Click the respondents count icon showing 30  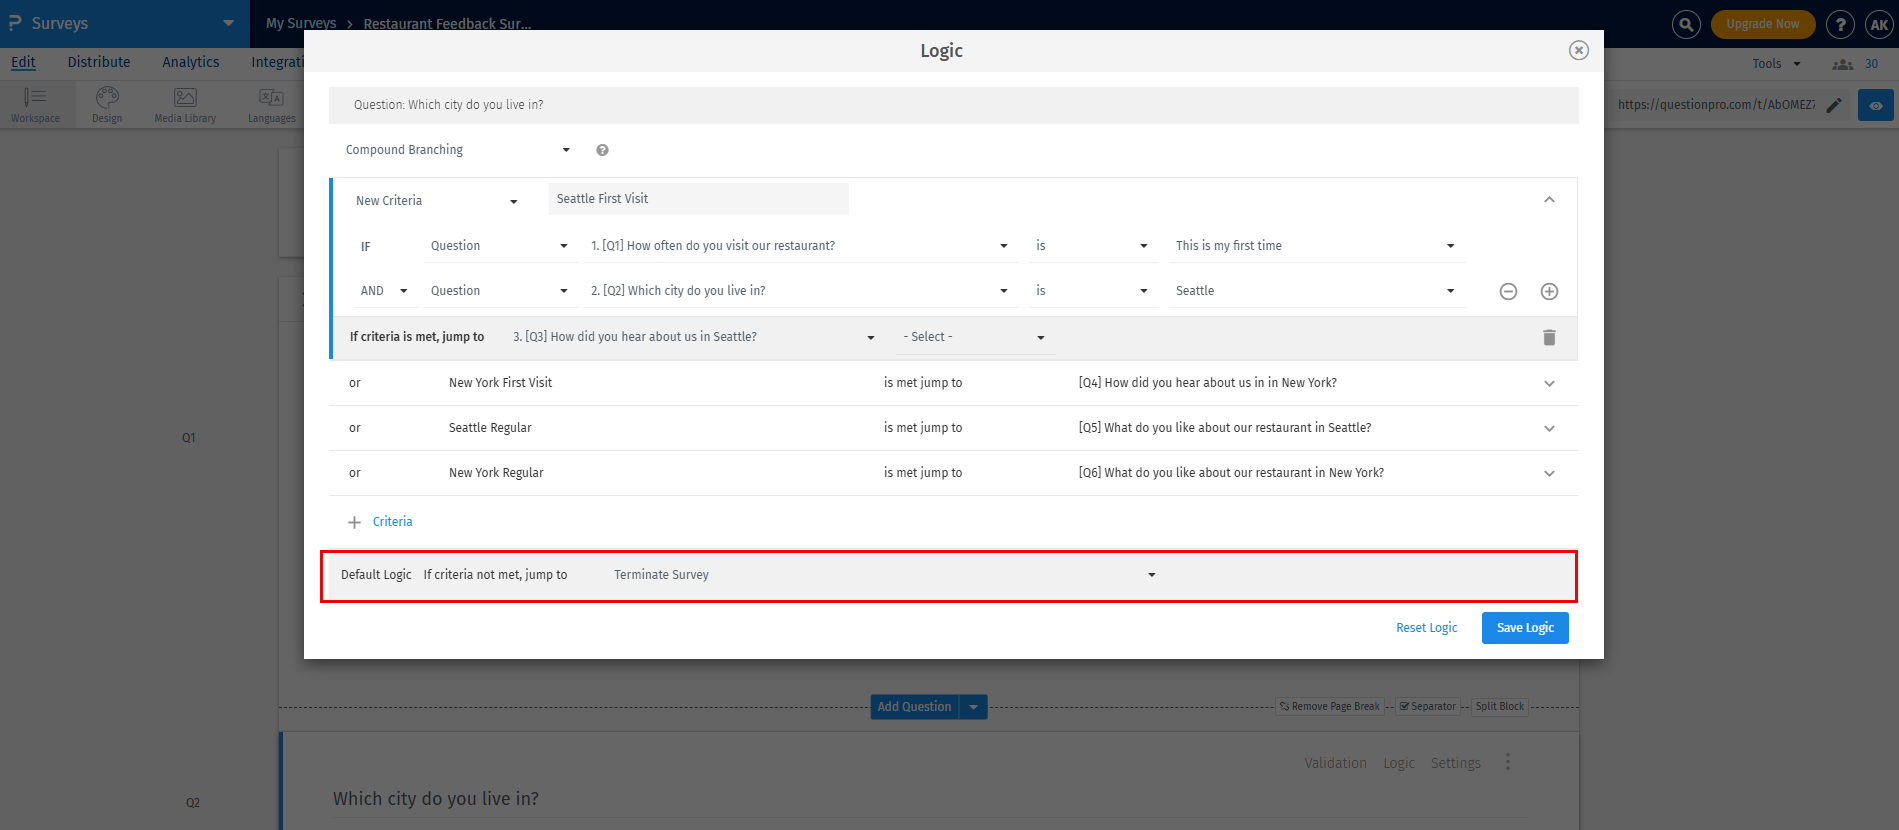point(1843,64)
